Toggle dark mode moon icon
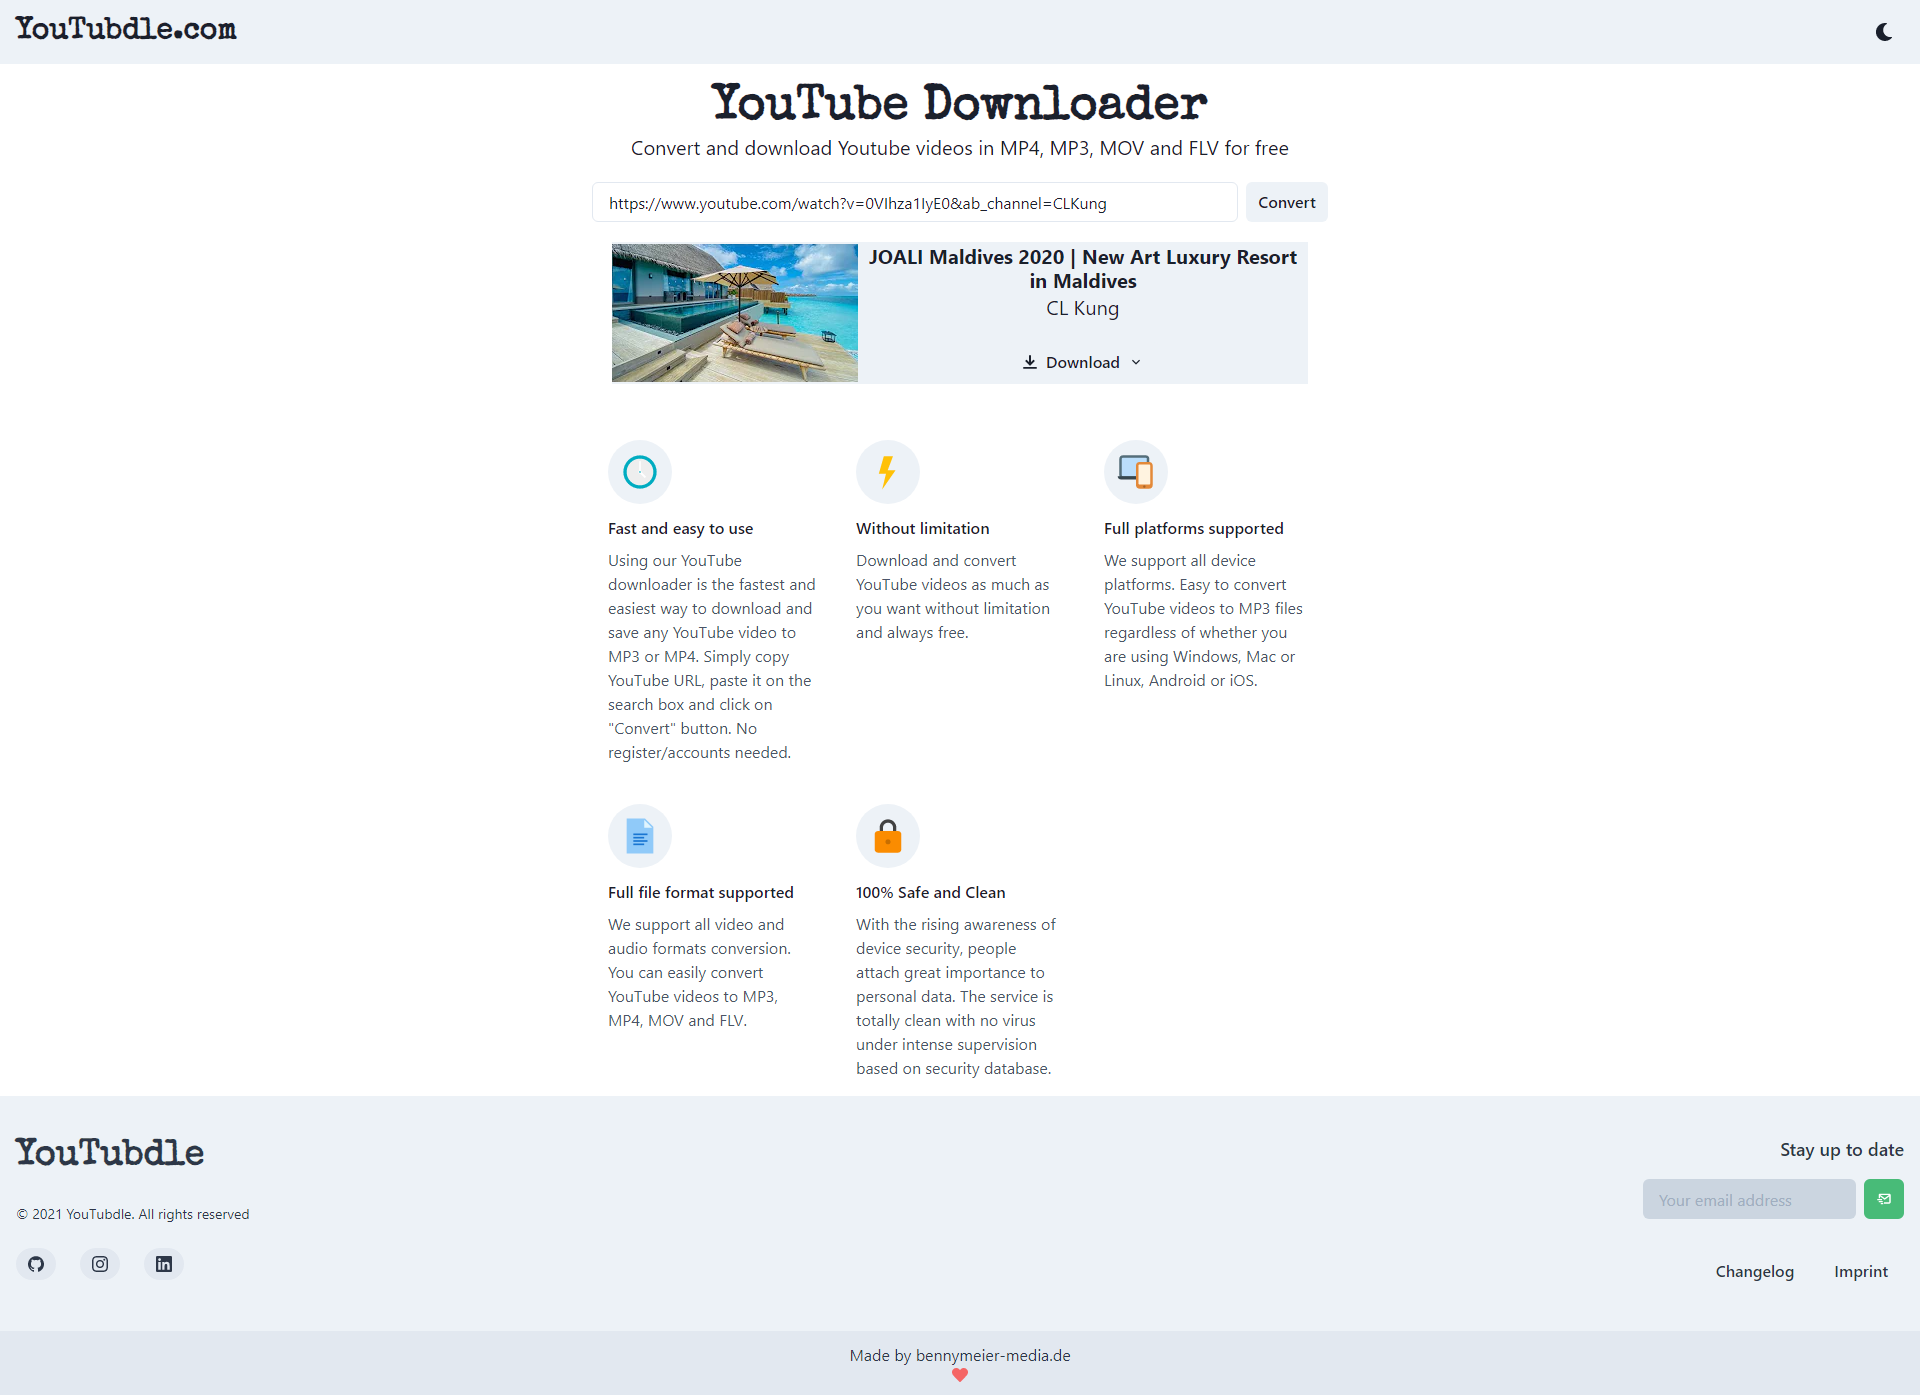 pyautogui.click(x=1884, y=32)
